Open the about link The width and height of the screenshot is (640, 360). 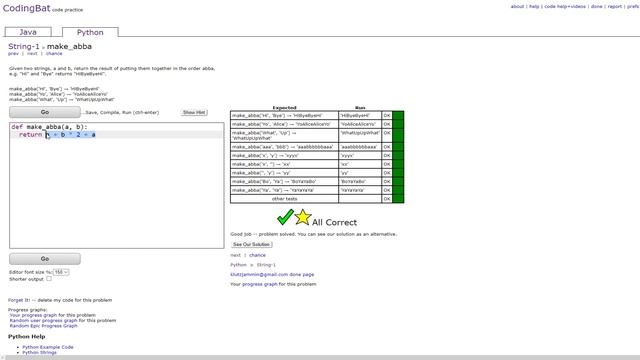pyautogui.click(x=517, y=7)
